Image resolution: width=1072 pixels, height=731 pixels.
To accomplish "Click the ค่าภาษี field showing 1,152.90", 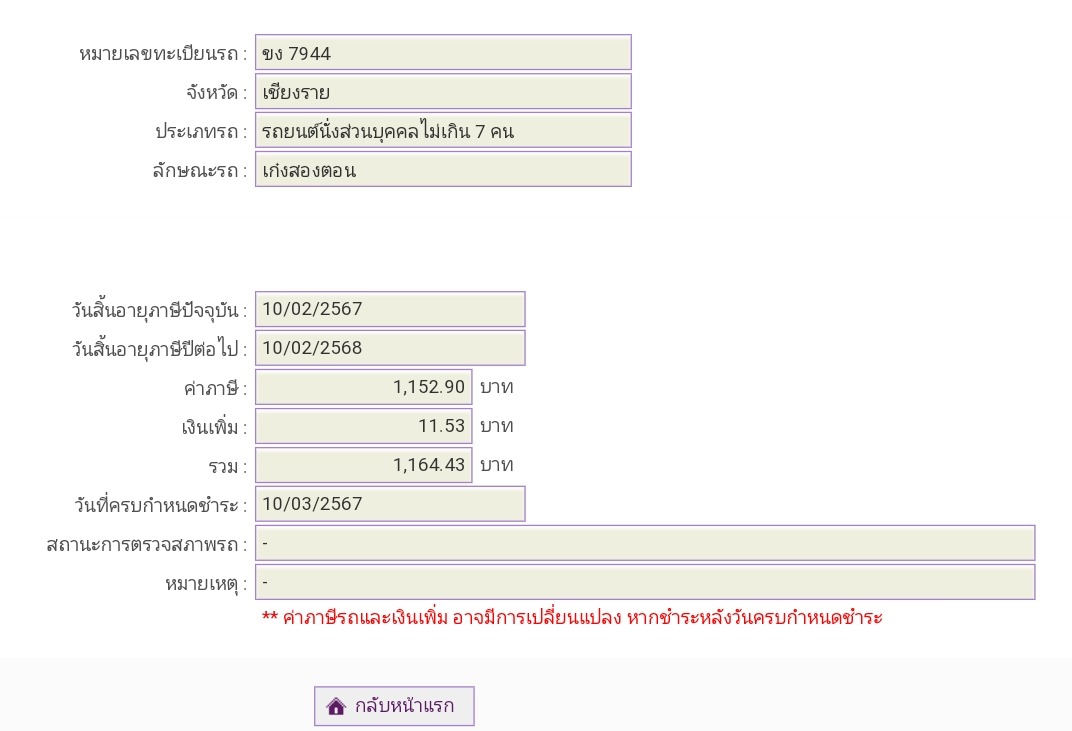I will (x=364, y=387).
